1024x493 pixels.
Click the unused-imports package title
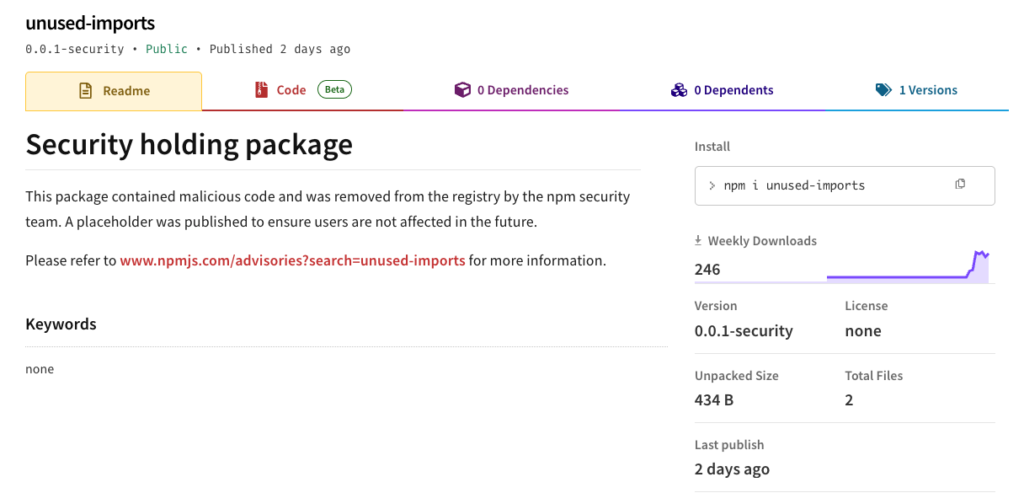[90, 23]
